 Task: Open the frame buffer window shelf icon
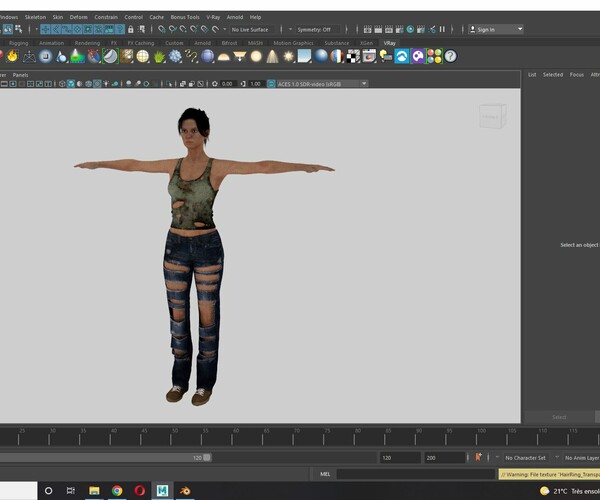click(369, 56)
